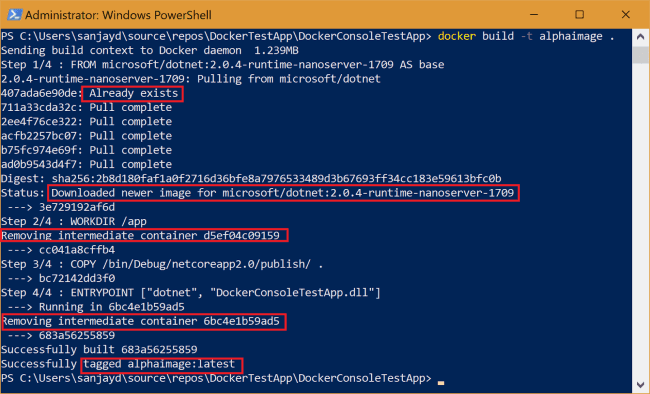Close the Administrator PowerShell window
This screenshot has height=394, width=650.
pyautogui.click(x=626, y=15)
